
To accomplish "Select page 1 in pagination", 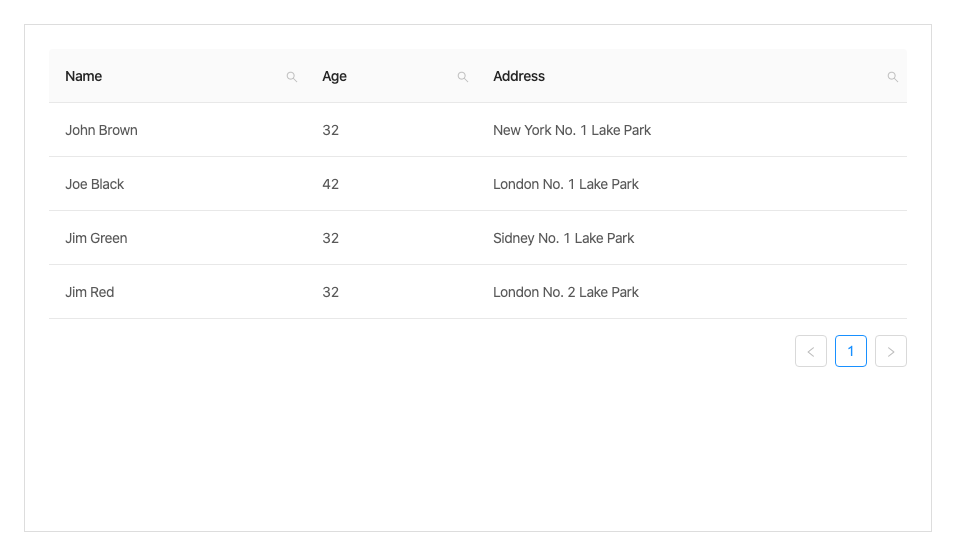I will click(x=851, y=351).
